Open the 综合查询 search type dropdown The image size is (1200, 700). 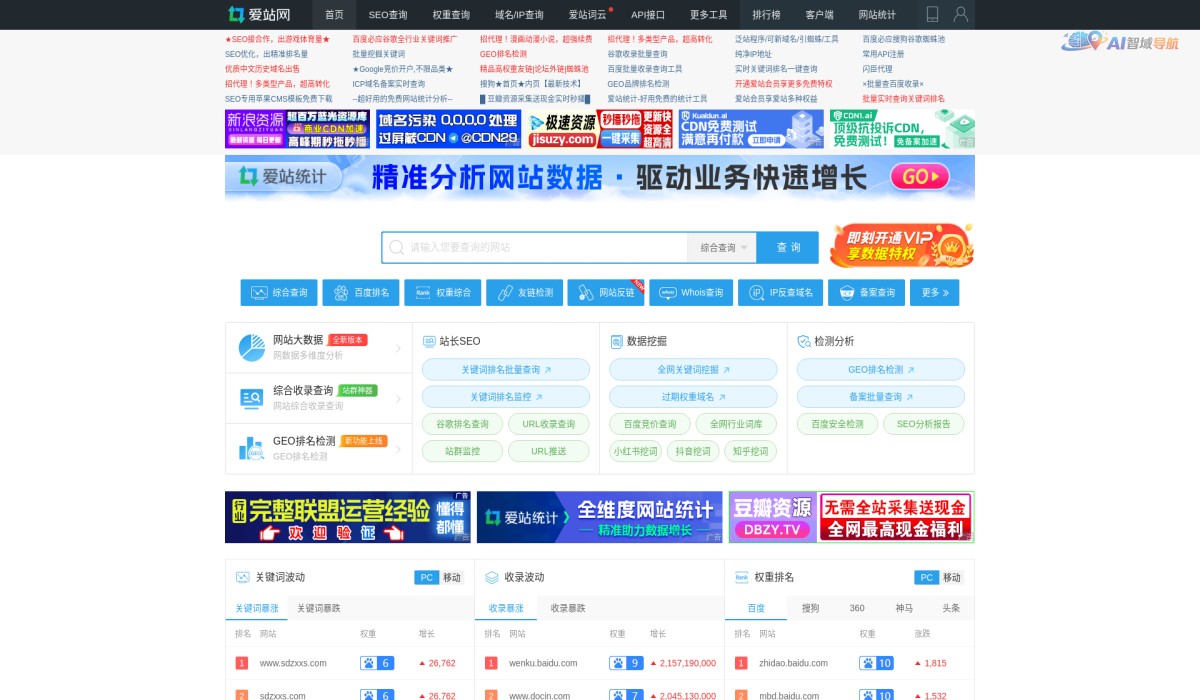coord(722,247)
